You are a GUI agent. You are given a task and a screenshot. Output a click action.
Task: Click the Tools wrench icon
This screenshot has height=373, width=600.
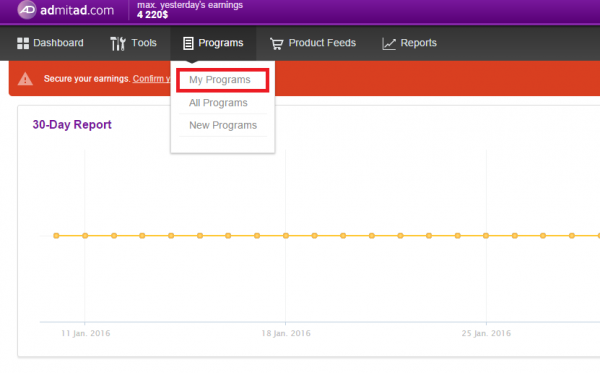[x=118, y=44]
